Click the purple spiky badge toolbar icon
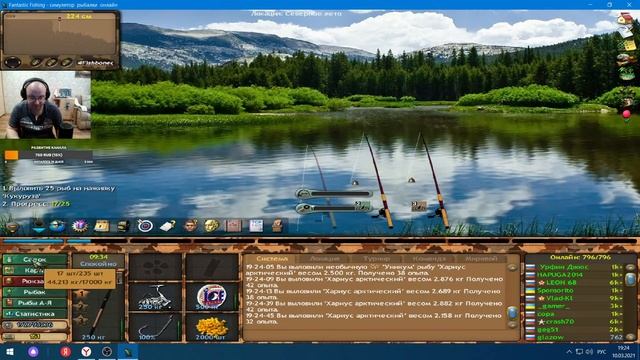Image resolution: width=640 pixels, height=360 pixels. (x=80, y=226)
